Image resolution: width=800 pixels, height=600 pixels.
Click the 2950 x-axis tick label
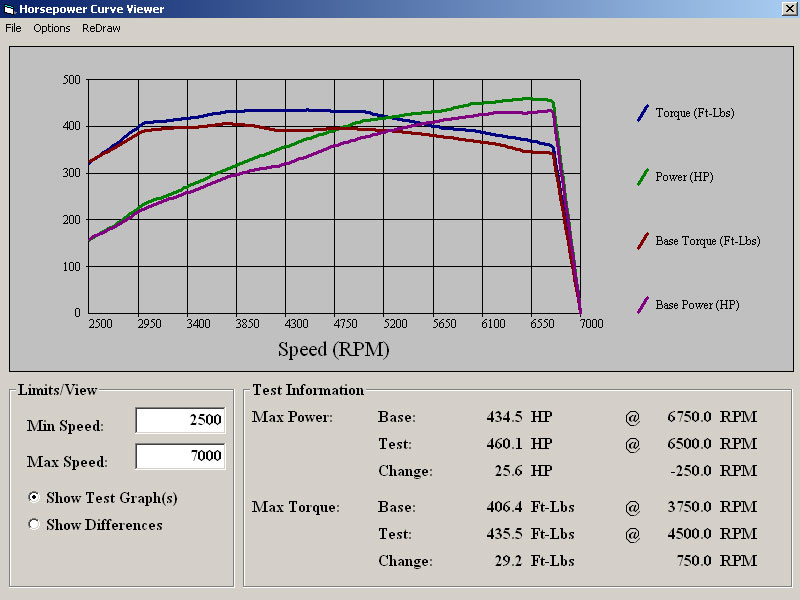(149, 323)
